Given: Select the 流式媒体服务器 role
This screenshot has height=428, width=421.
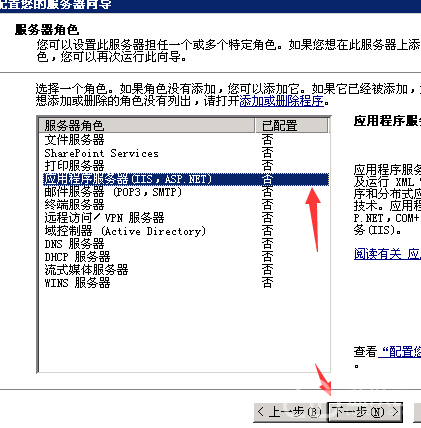Looking at the screenshot, I should coord(86,270).
